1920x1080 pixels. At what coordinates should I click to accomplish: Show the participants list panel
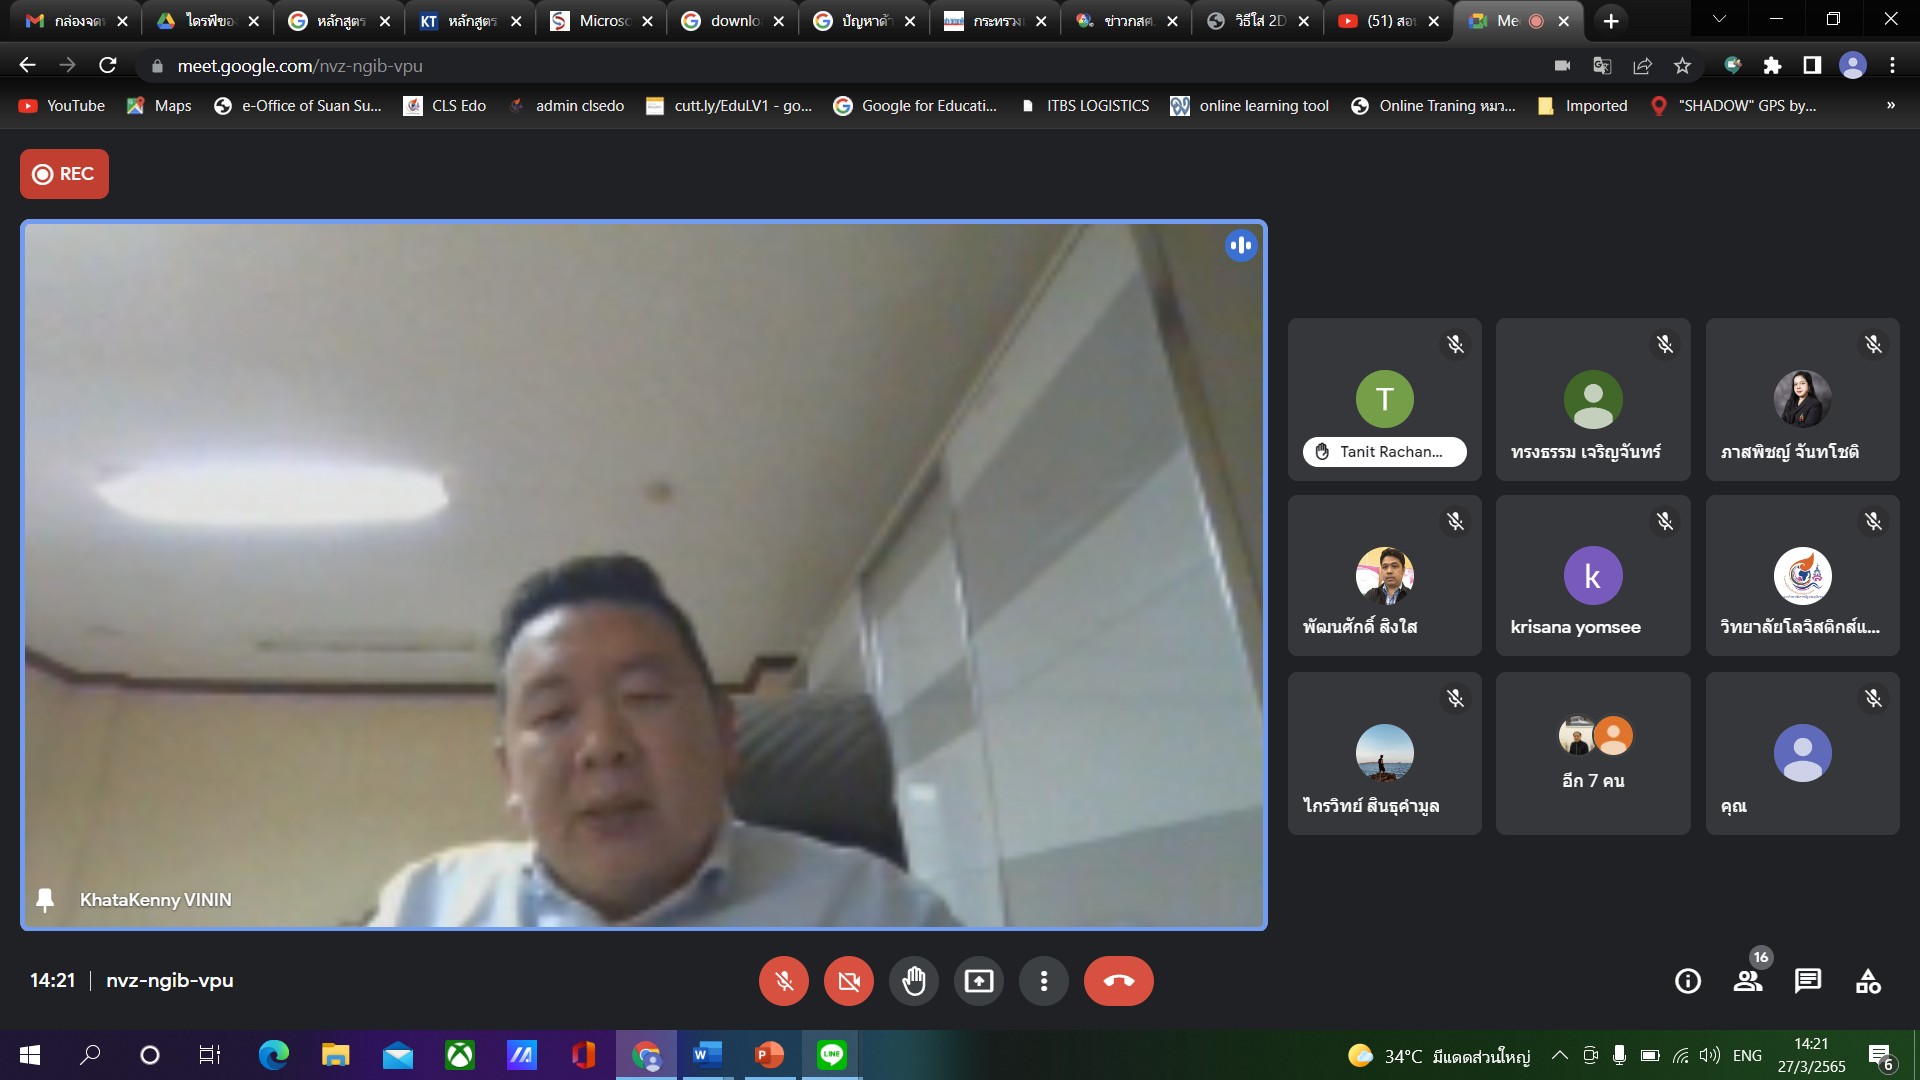(x=1748, y=981)
